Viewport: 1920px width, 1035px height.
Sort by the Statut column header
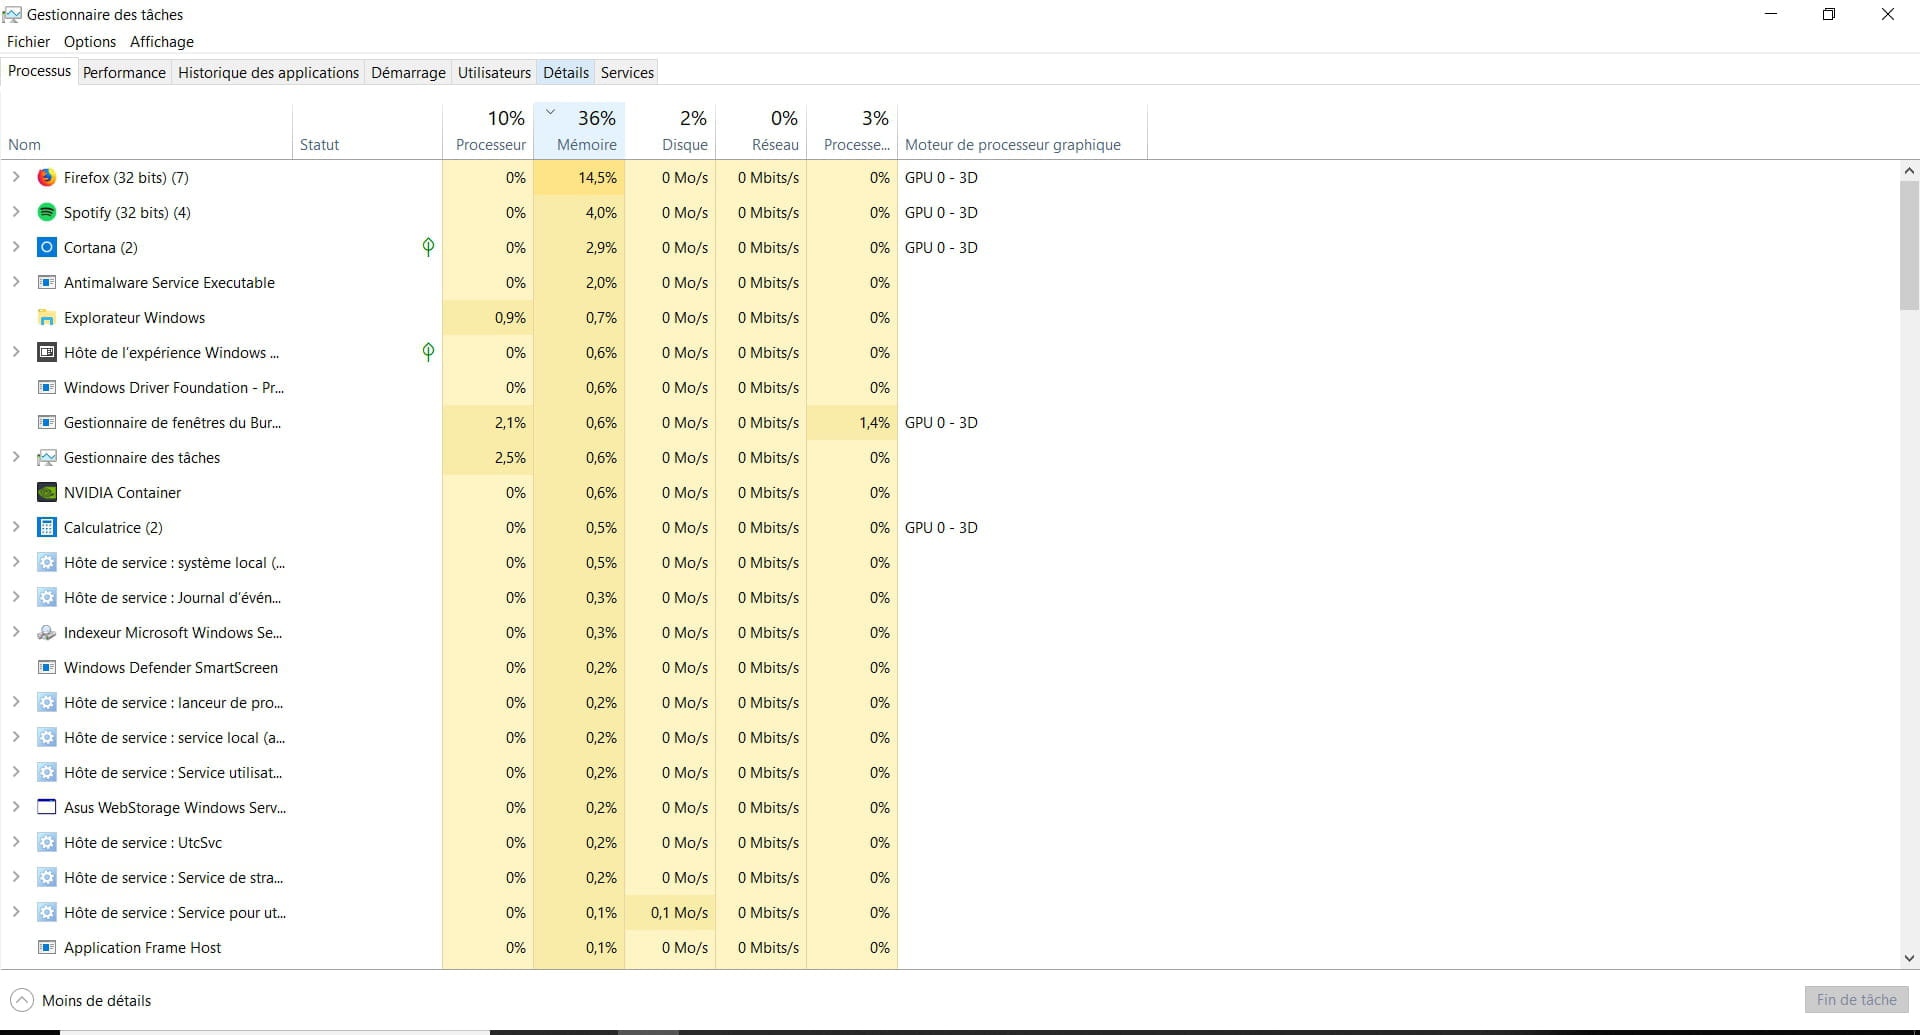[367, 131]
